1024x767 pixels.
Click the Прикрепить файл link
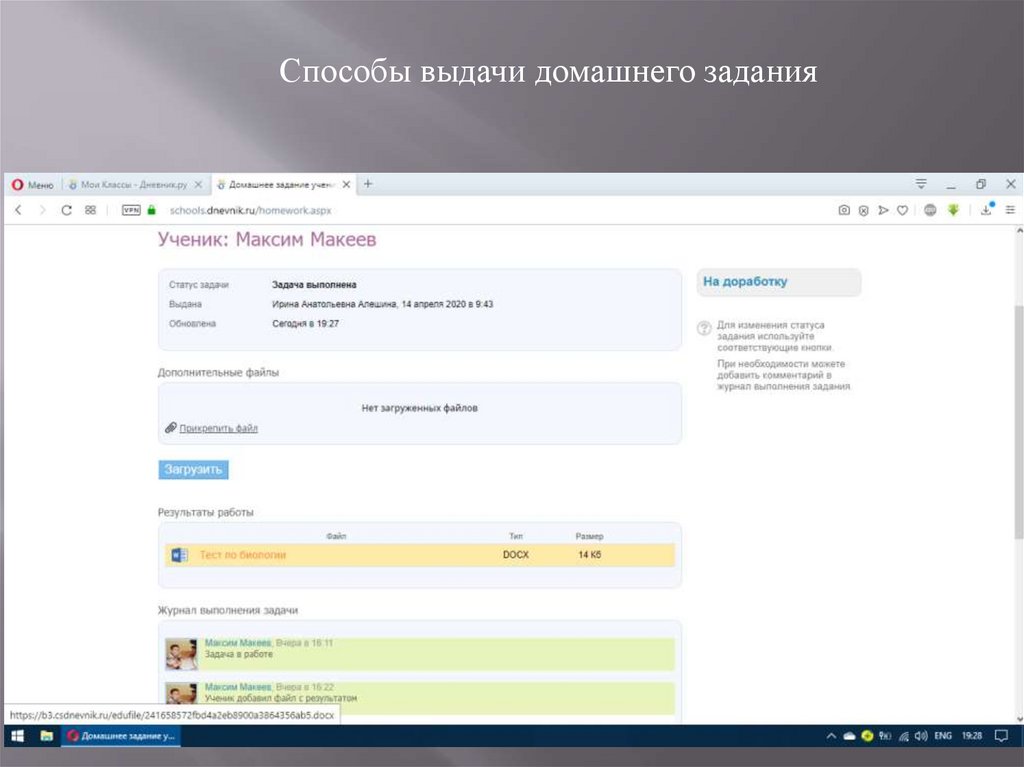click(x=218, y=428)
